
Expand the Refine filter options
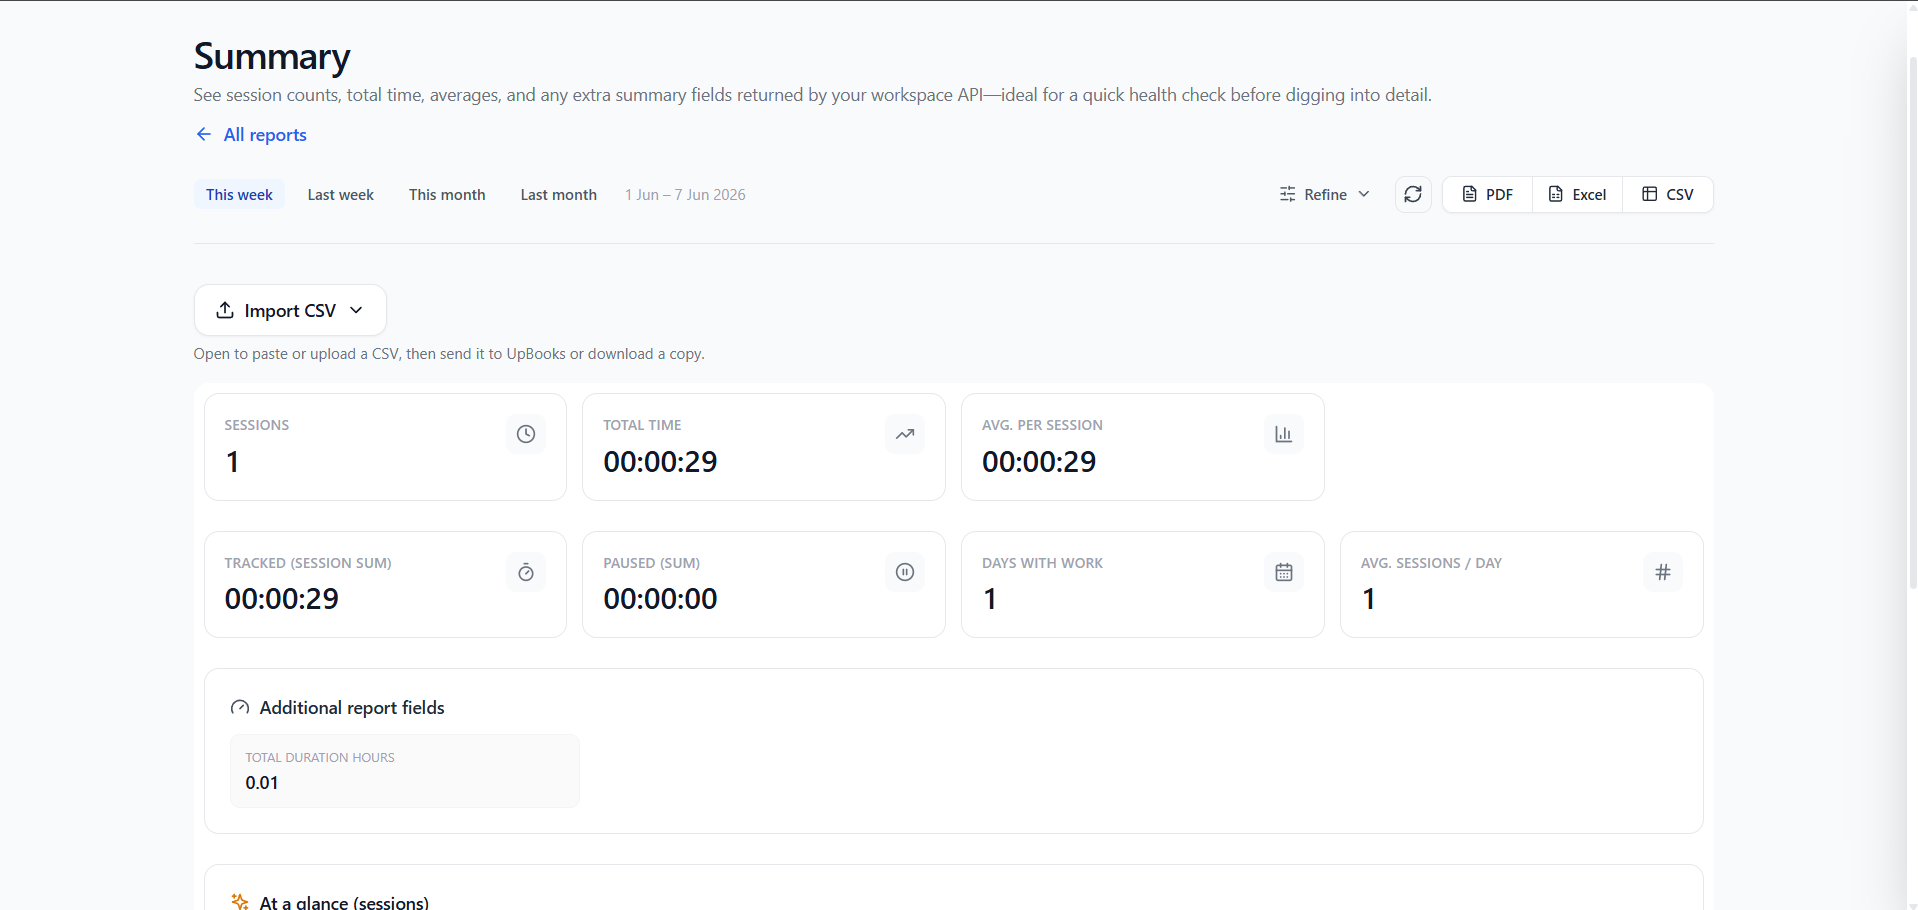pyautogui.click(x=1325, y=194)
